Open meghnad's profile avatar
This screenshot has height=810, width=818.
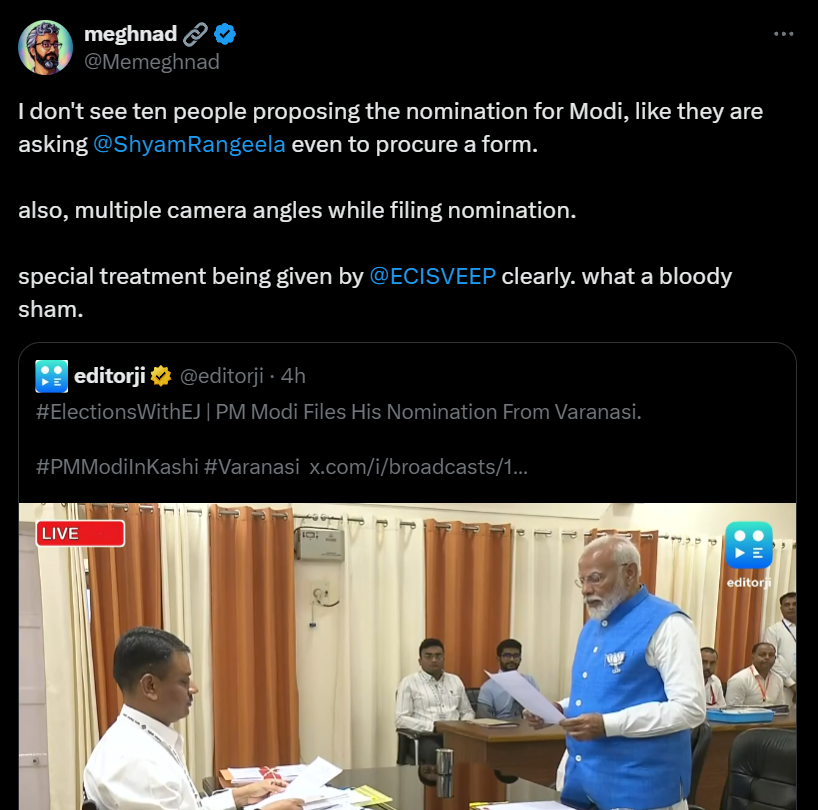click(x=45, y=47)
